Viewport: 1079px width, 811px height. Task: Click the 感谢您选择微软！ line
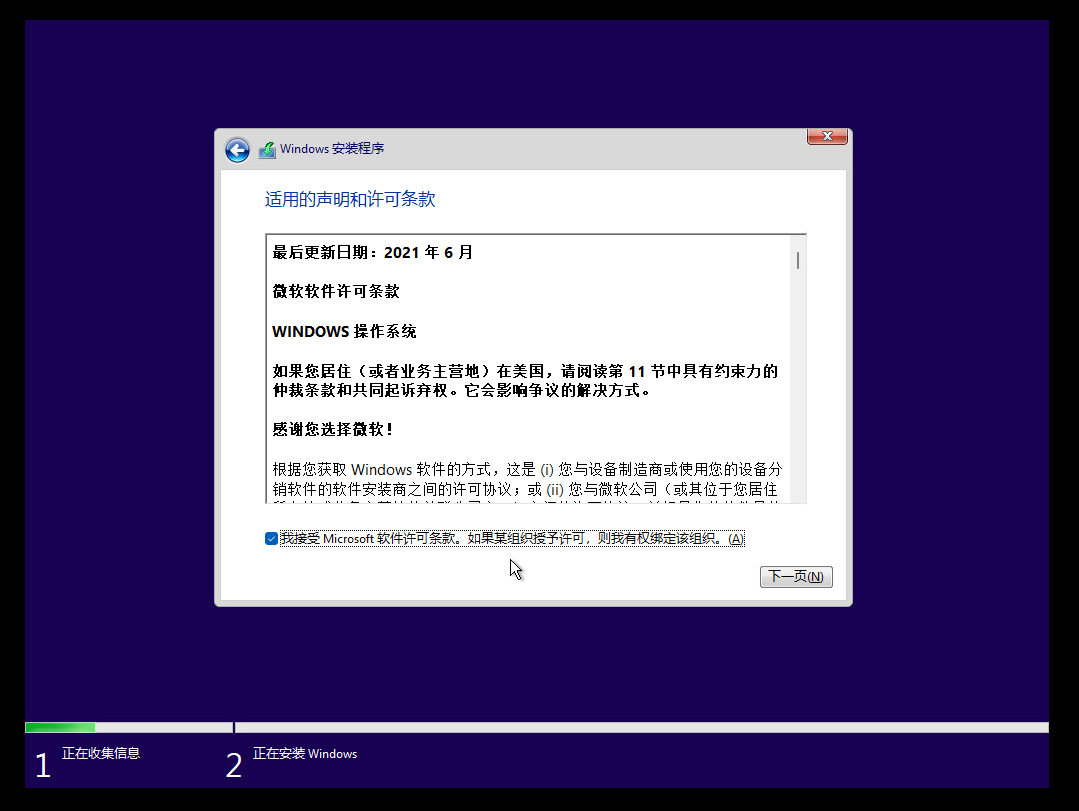click(333, 429)
